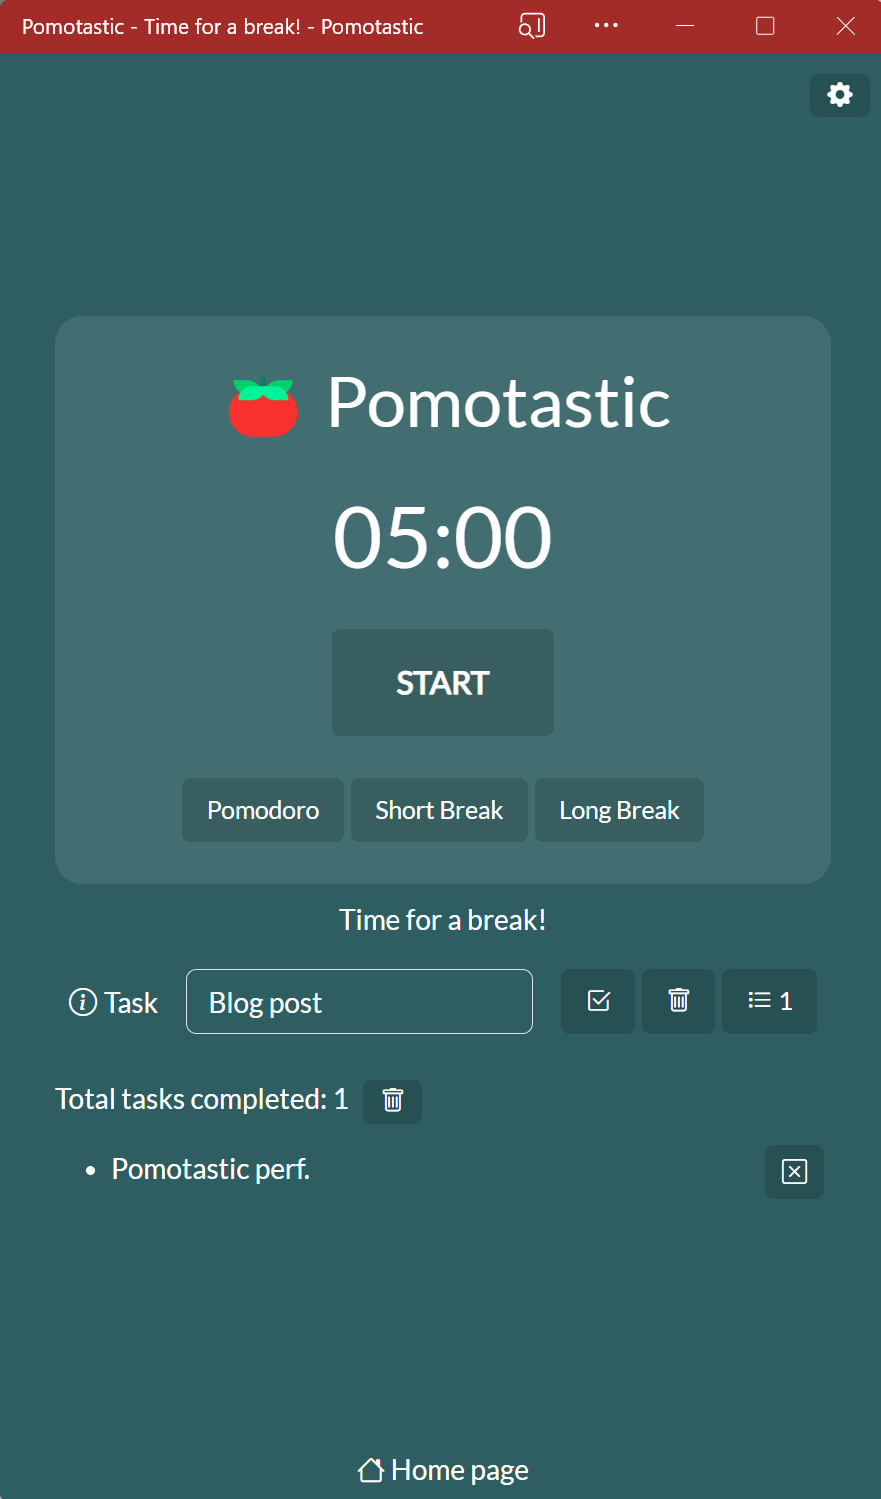This screenshot has height=1499, width=881.
Task: Click the tomato Pomotastic logo
Action: pos(264,404)
